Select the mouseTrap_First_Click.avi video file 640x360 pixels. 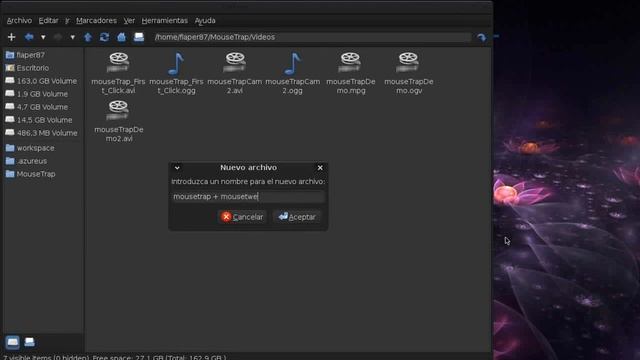(118, 73)
